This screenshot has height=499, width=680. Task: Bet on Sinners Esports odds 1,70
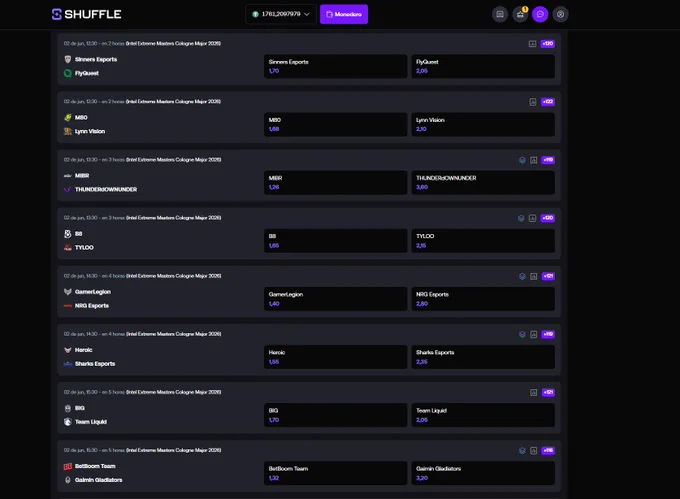pyautogui.click(x=336, y=66)
